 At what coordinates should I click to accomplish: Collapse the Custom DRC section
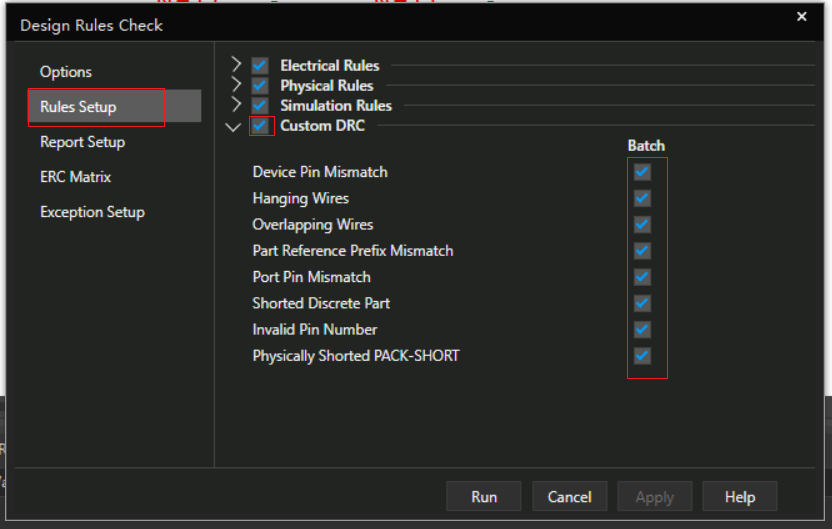[x=233, y=127]
